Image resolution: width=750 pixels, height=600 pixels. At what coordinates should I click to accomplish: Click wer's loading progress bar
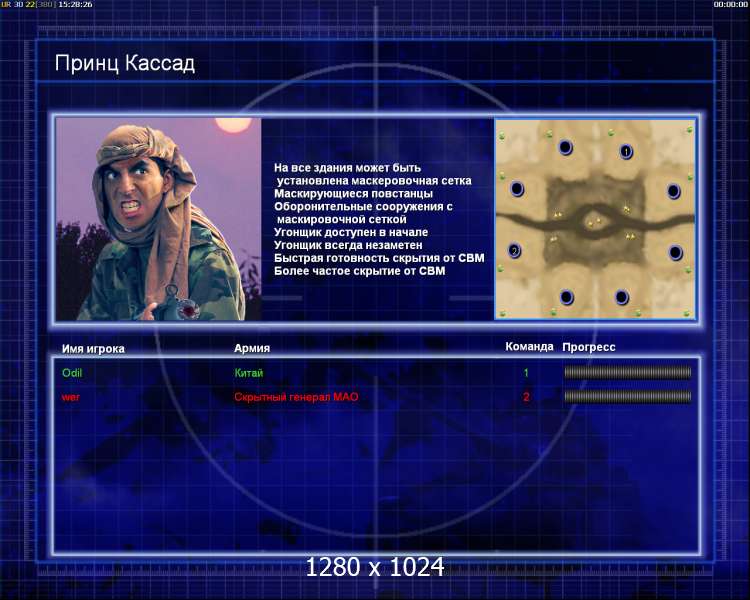pos(628,396)
